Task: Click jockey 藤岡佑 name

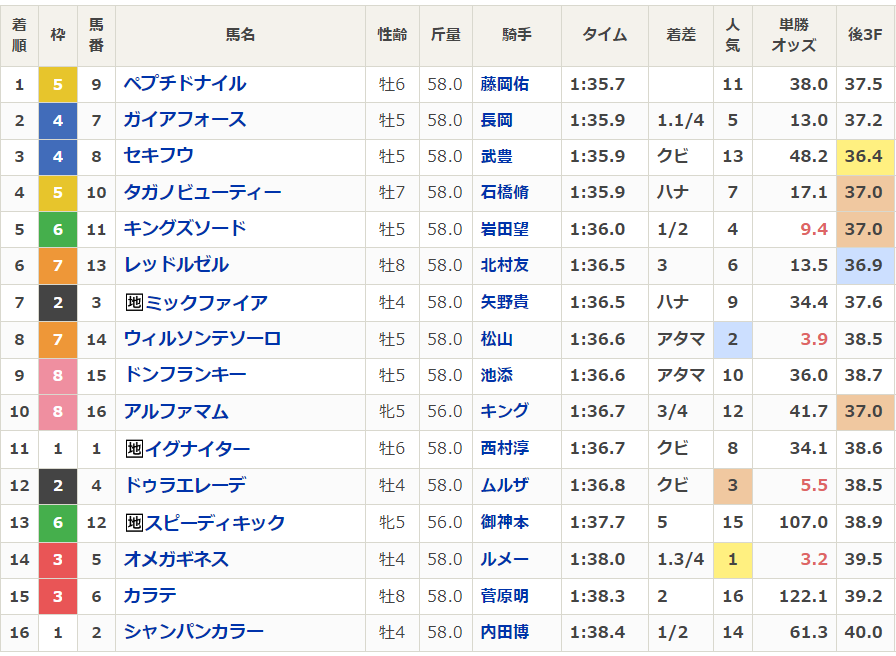Action: [x=504, y=84]
